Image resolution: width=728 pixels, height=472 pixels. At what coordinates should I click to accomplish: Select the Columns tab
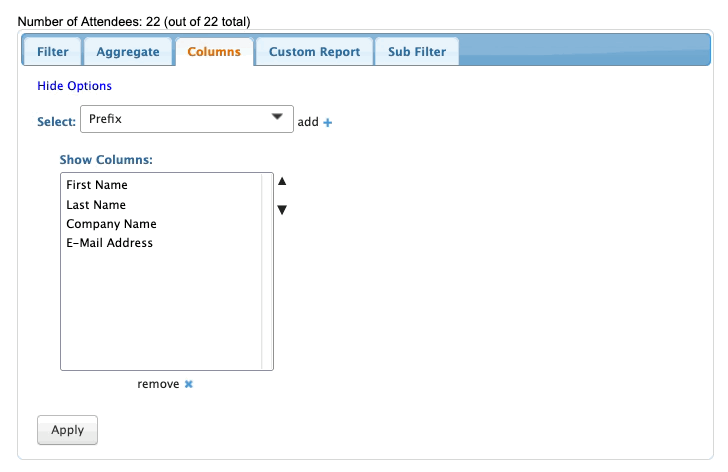tap(214, 52)
